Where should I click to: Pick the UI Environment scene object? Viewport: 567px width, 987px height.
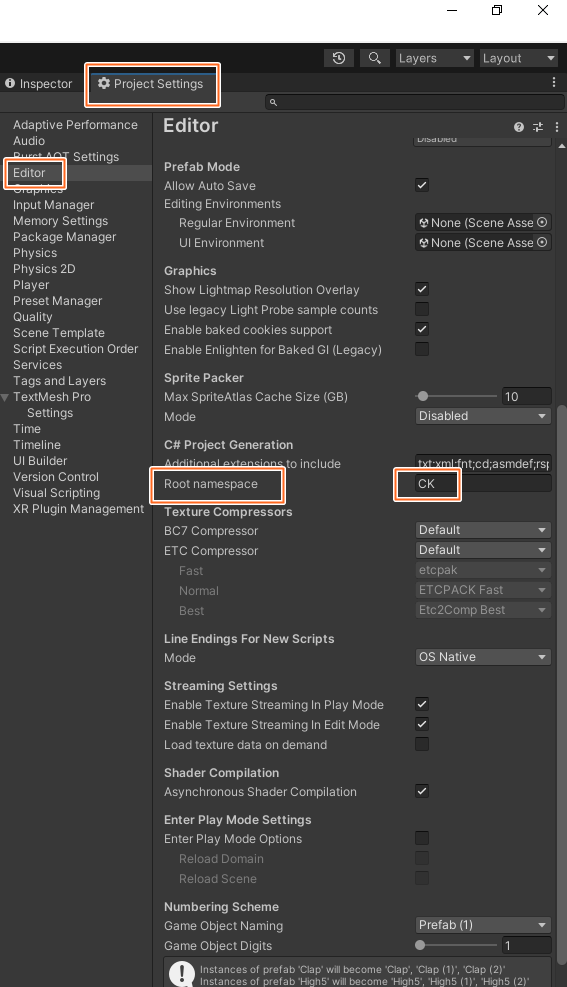click(x=542, y=242)
